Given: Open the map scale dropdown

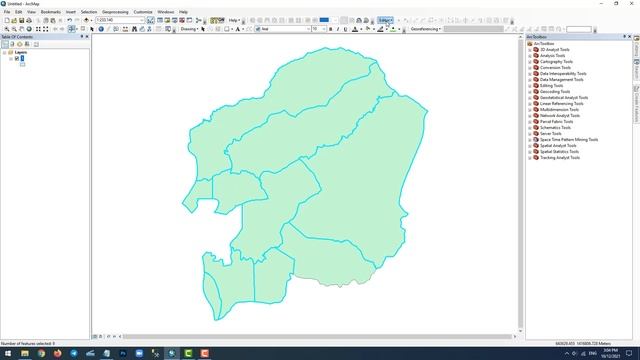Looking at the screenshot, I should (142, 20).
